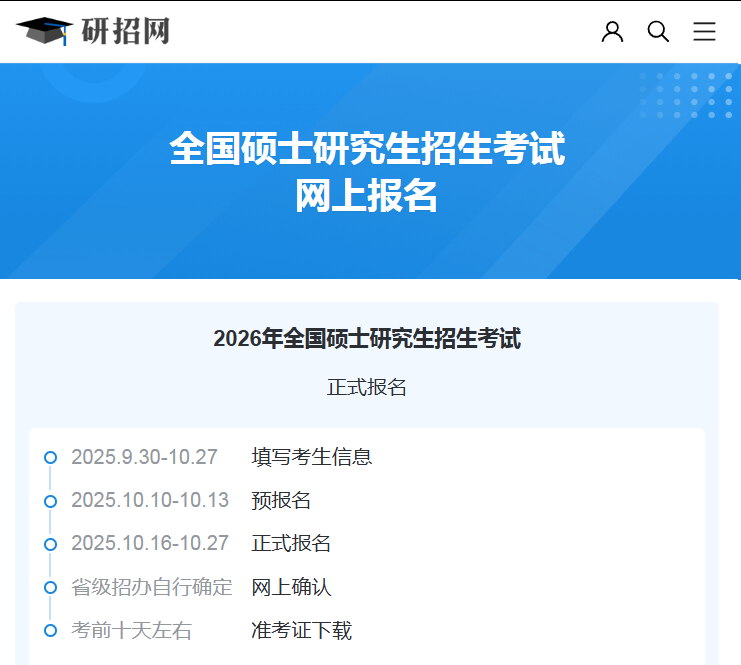Open the user account icon
The image size is (741, 665).
pyautogui.click(x=612, y=32)
